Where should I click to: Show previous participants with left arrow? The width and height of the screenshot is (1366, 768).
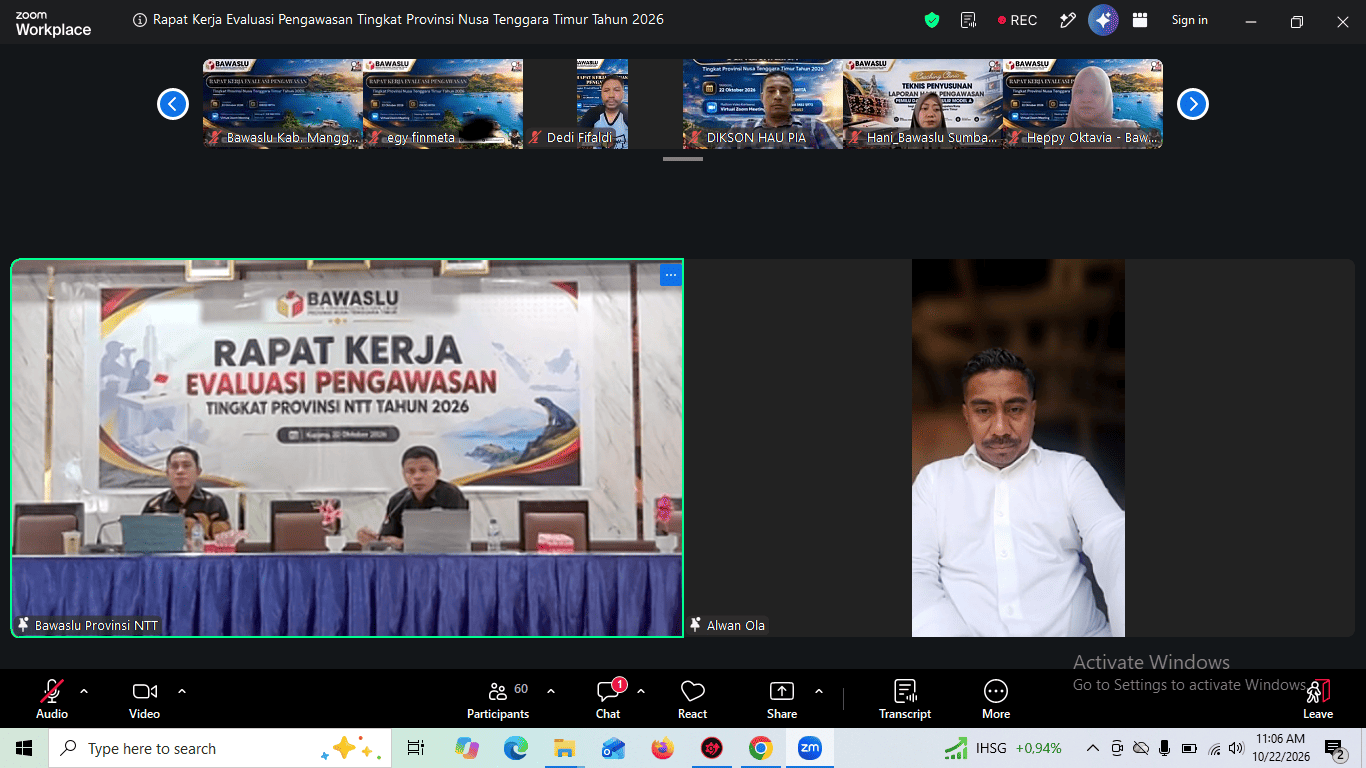click(173, 104)
